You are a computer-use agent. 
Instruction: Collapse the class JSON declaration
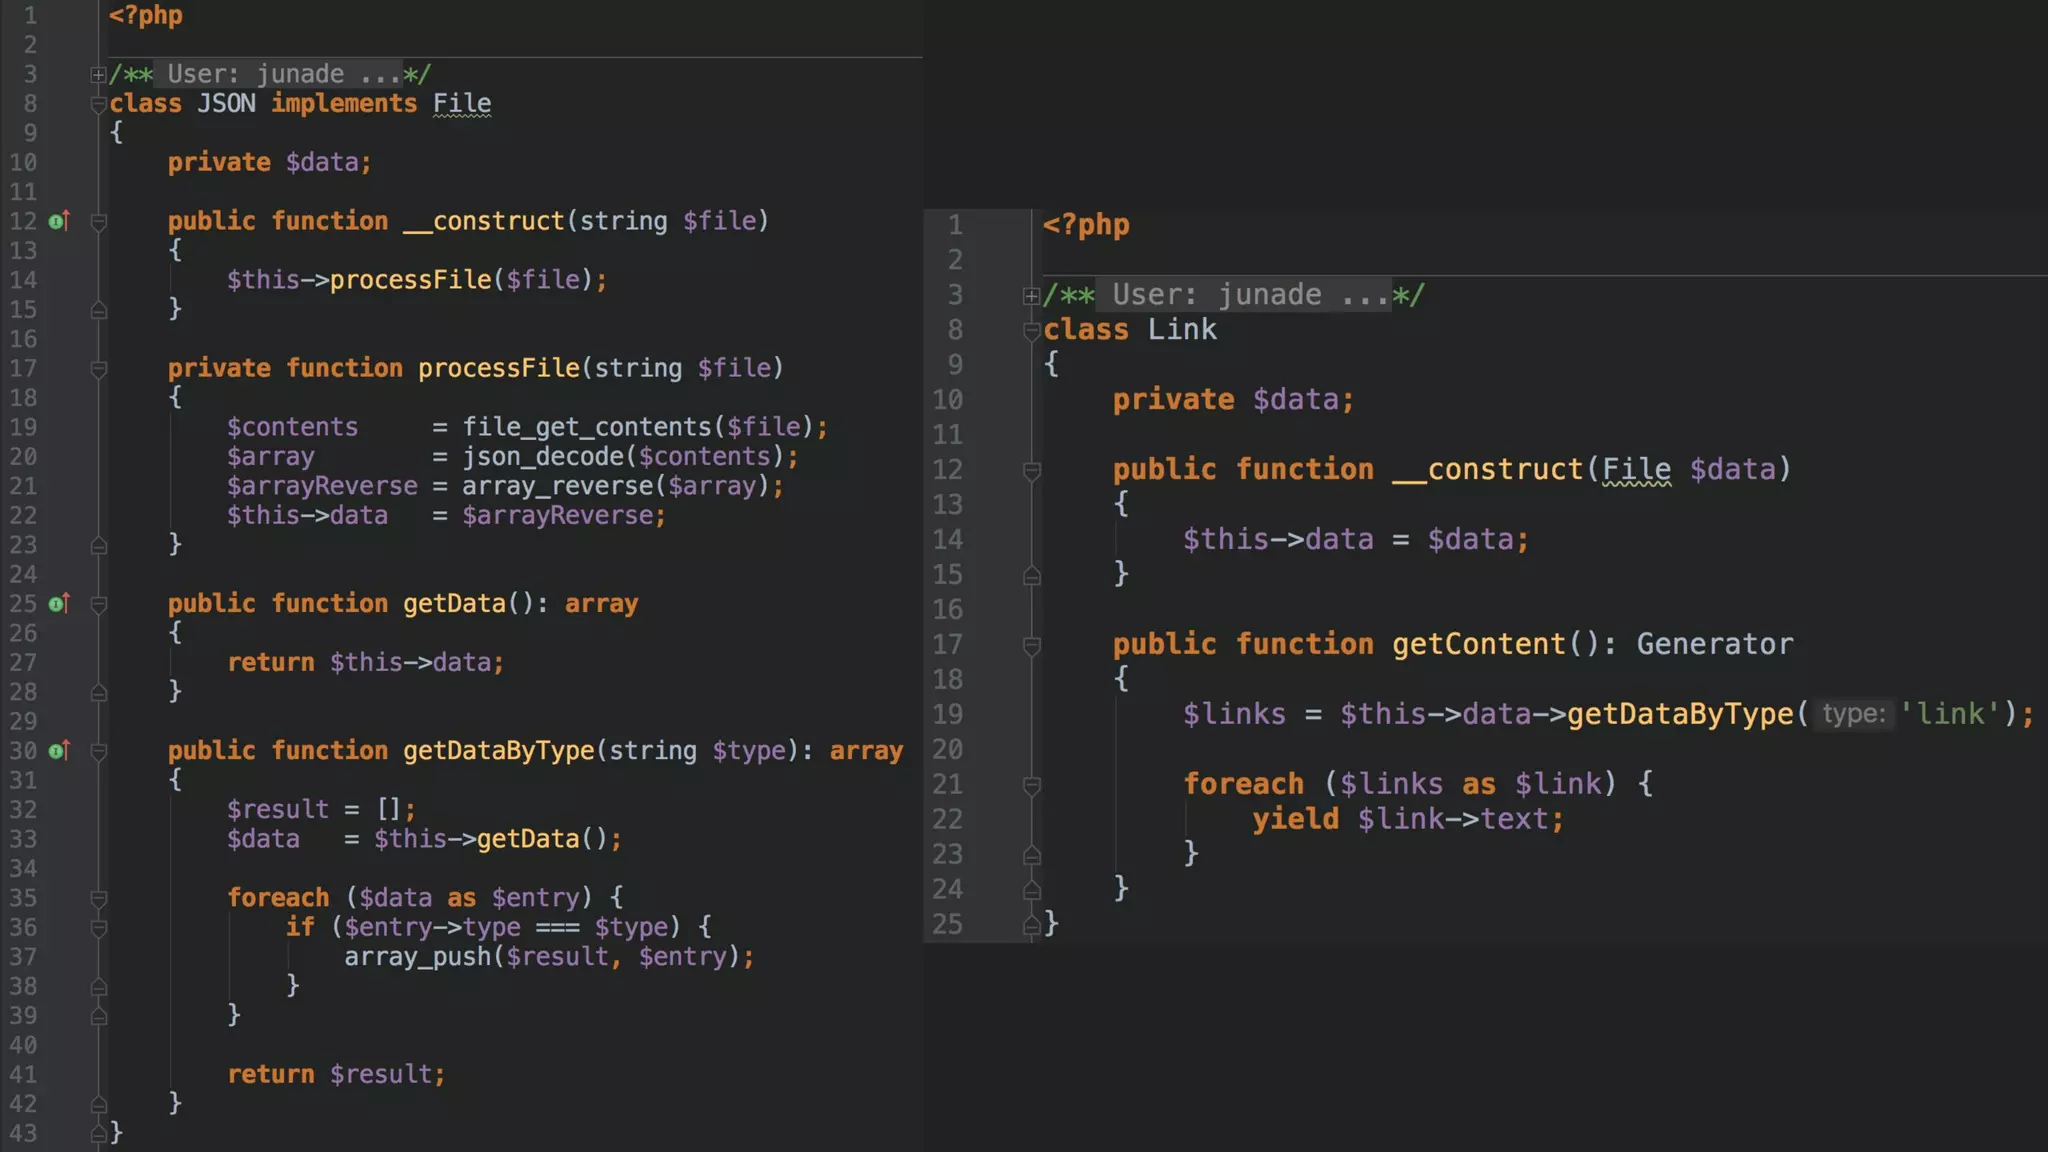(x=98, y=104)
